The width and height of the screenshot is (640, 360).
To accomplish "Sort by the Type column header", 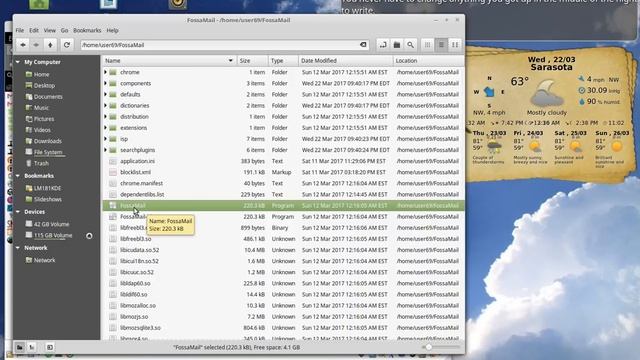I will tap(283, 60).
